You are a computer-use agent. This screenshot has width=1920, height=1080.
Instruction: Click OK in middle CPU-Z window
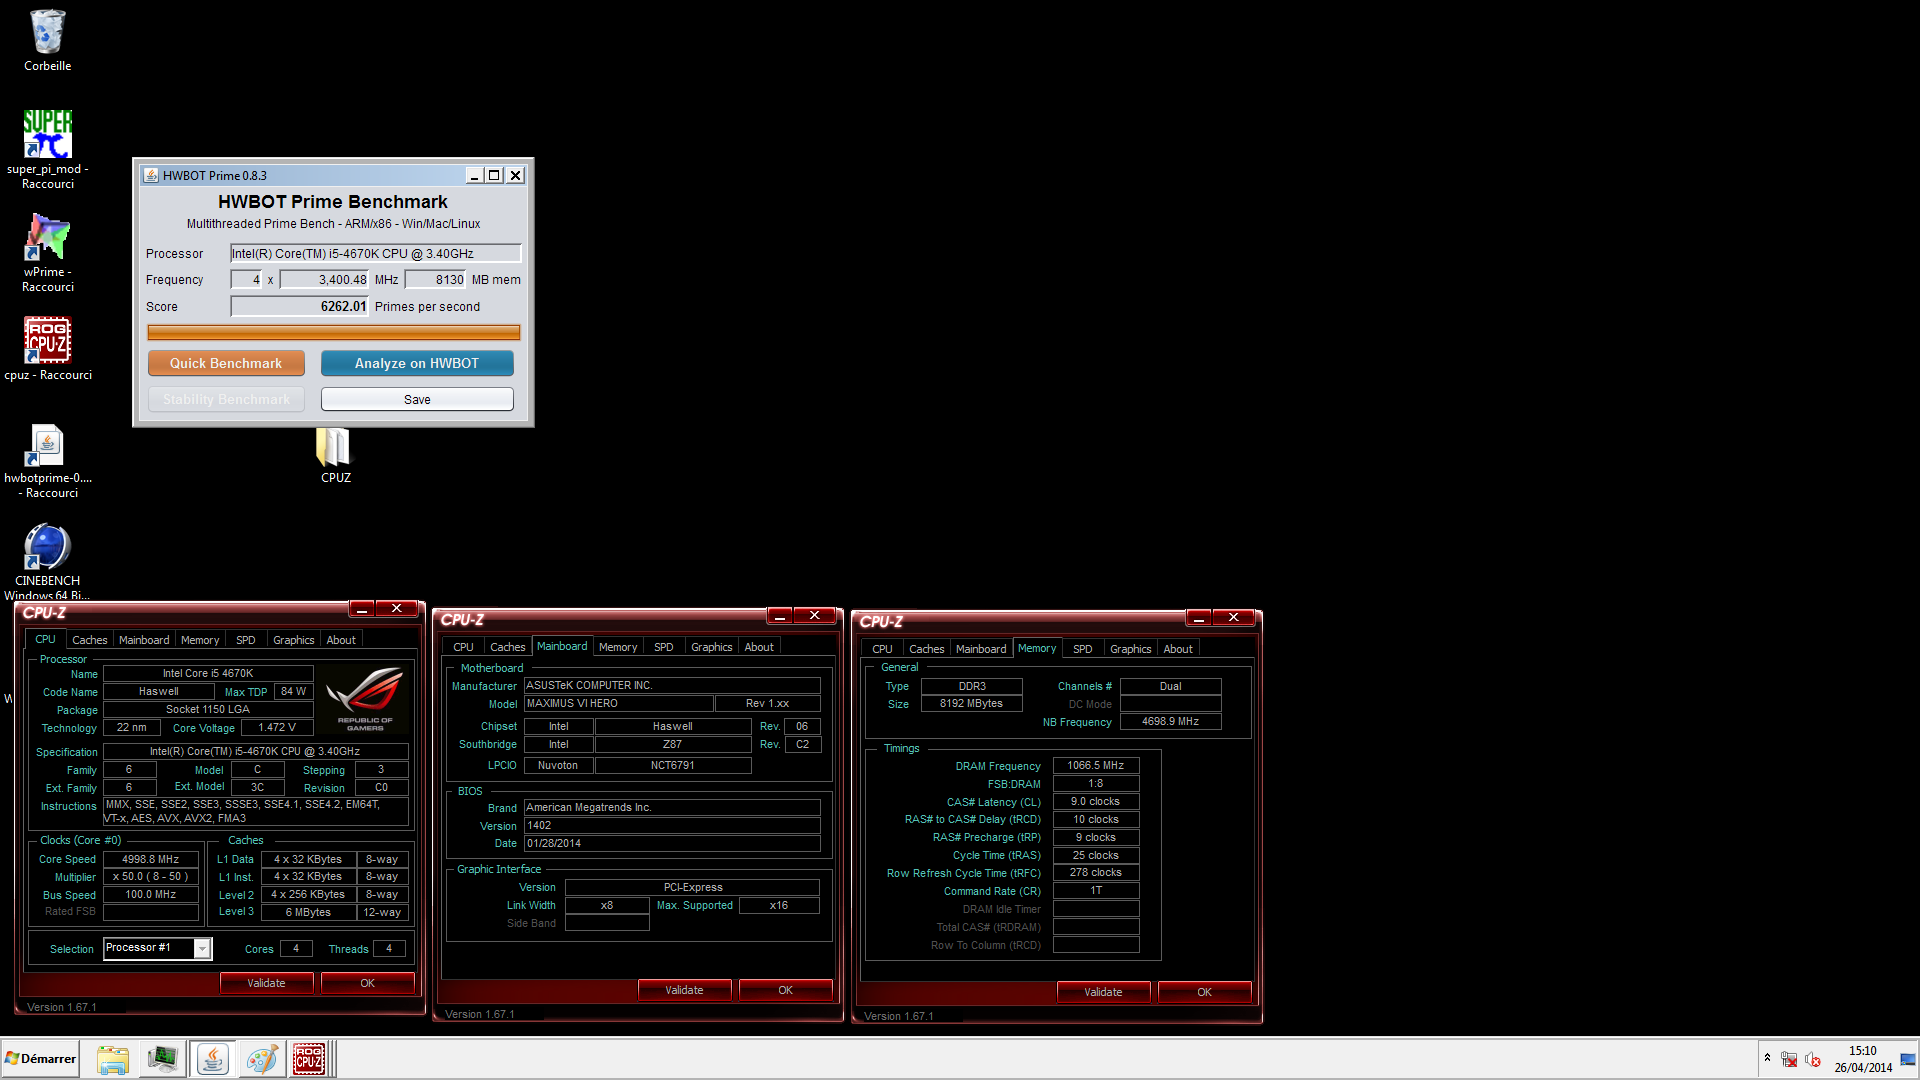coord(785,990)
